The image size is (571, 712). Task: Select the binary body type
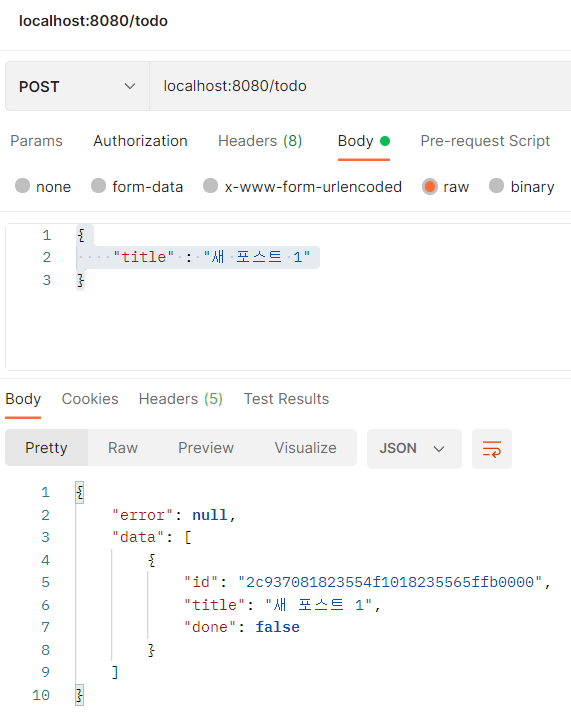click(521, 187)
